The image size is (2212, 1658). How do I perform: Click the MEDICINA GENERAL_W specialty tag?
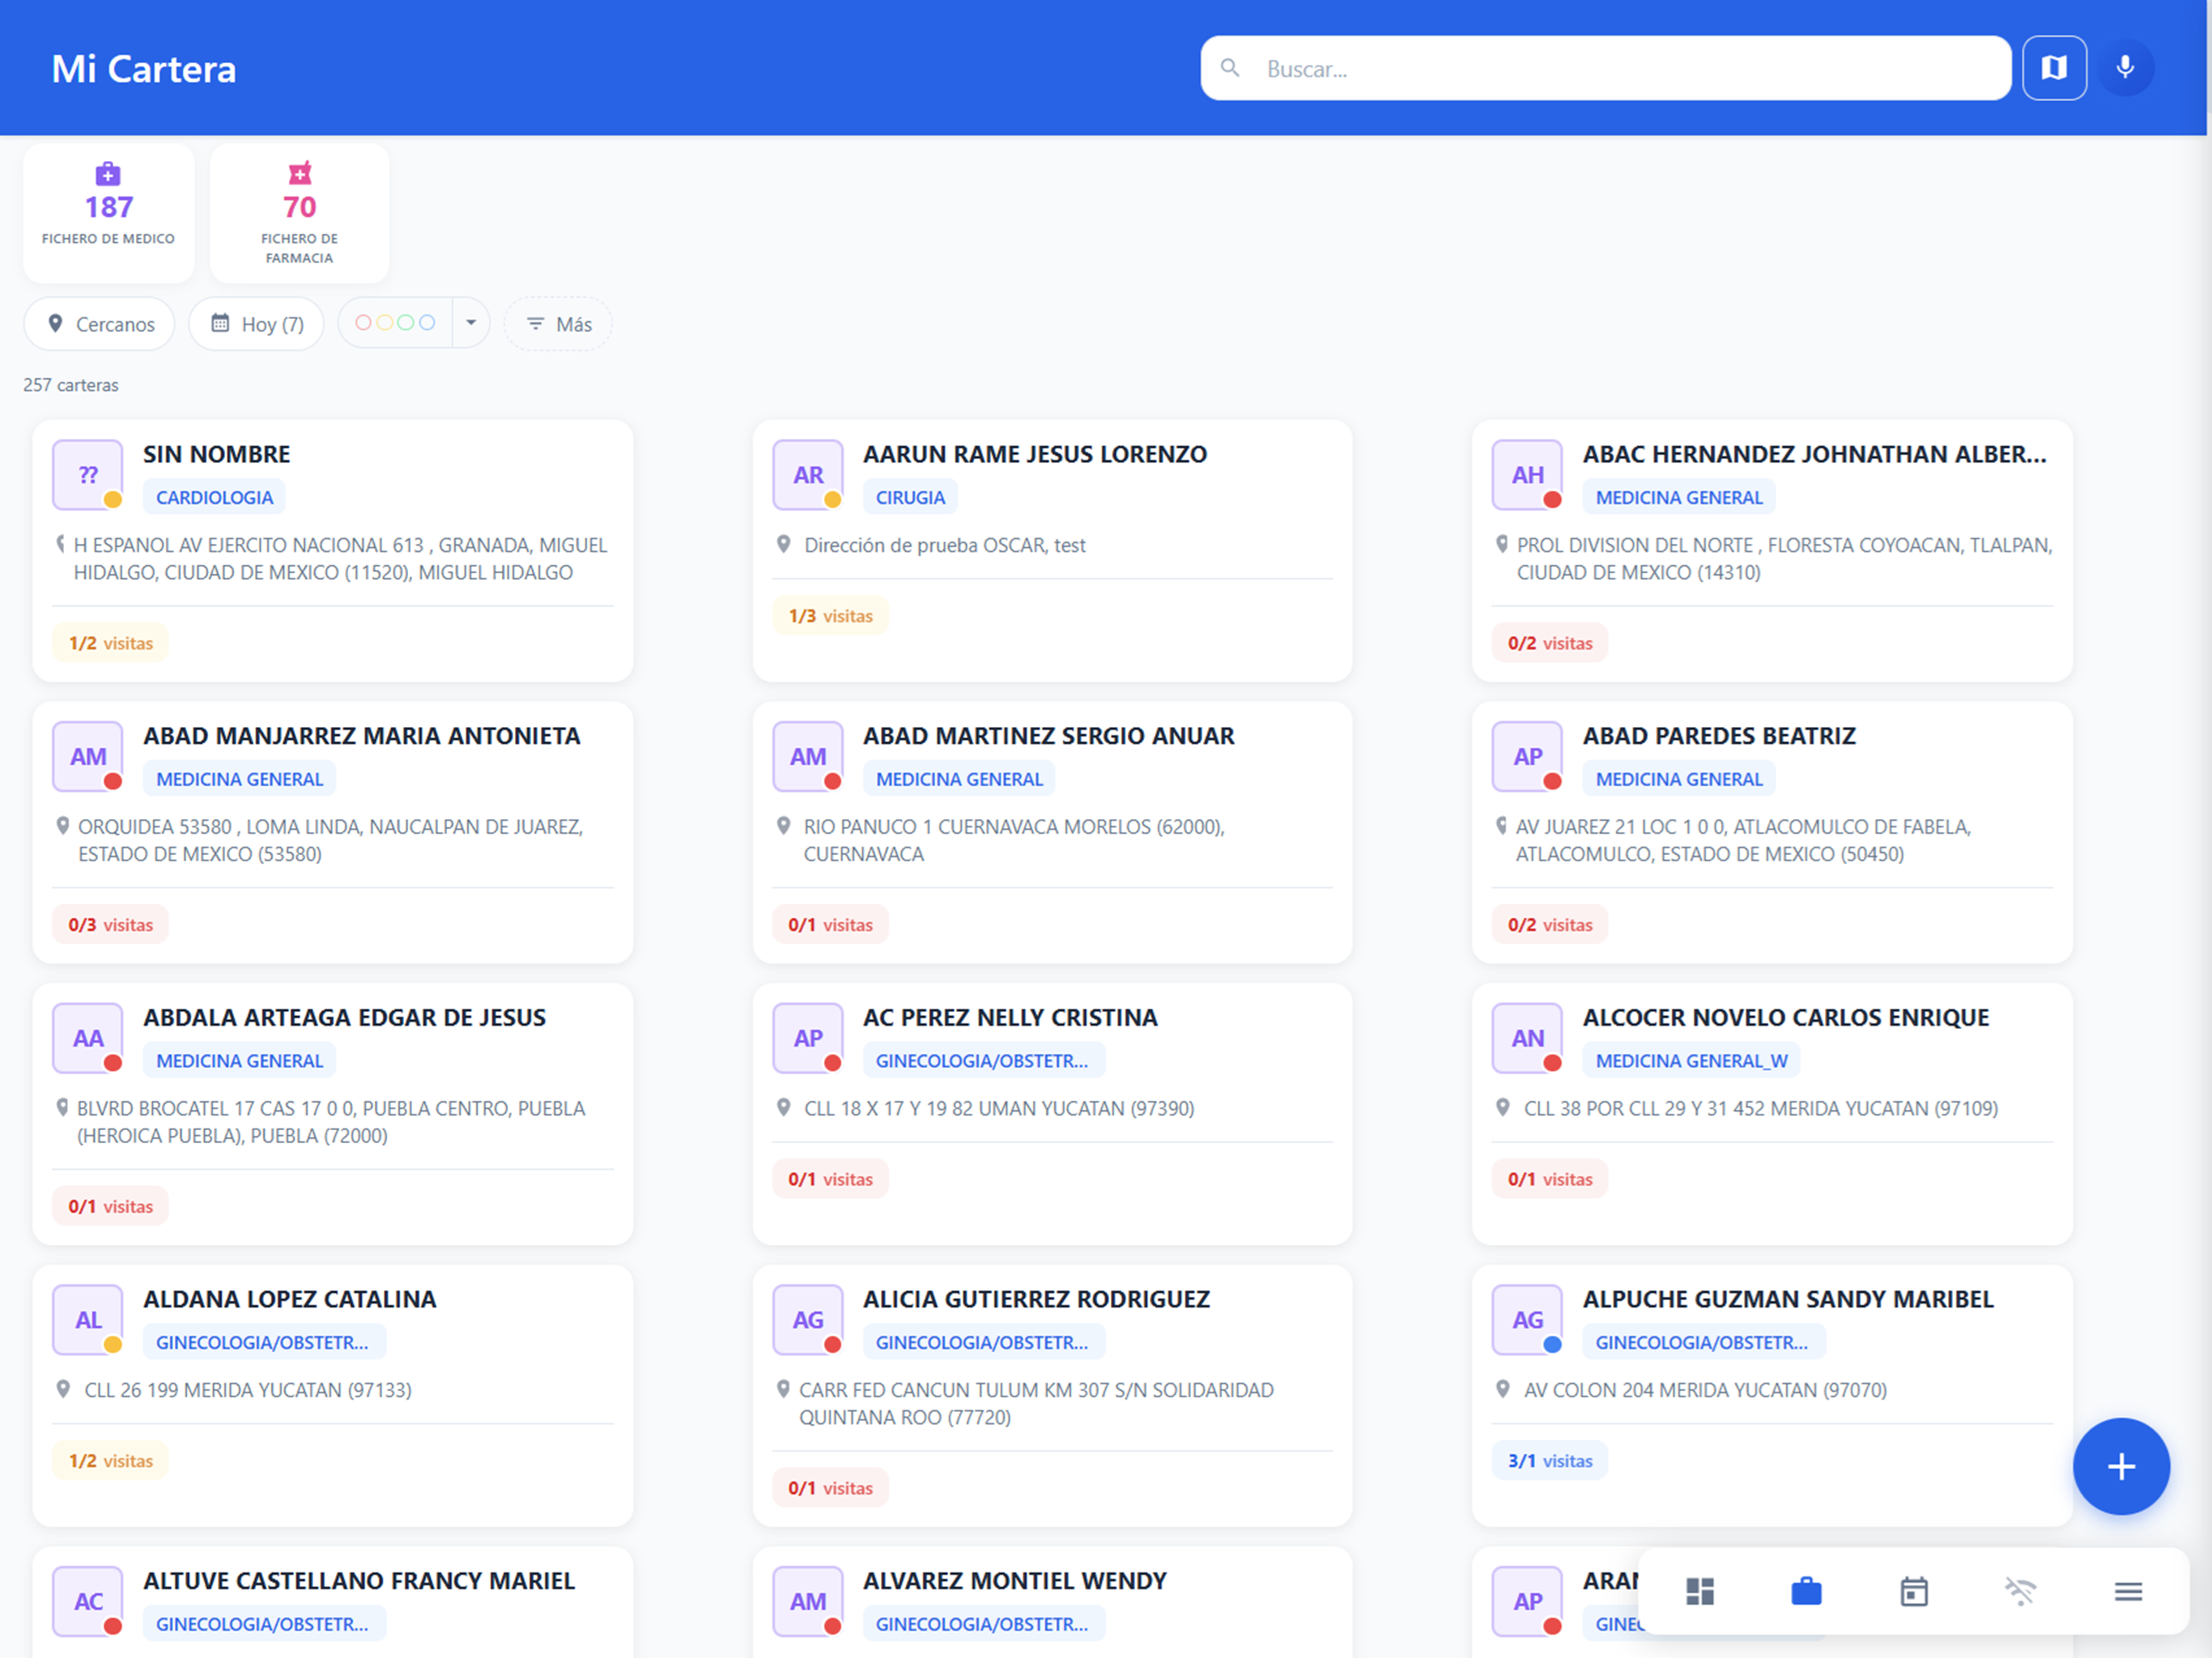click(x=1691, y=1060)
